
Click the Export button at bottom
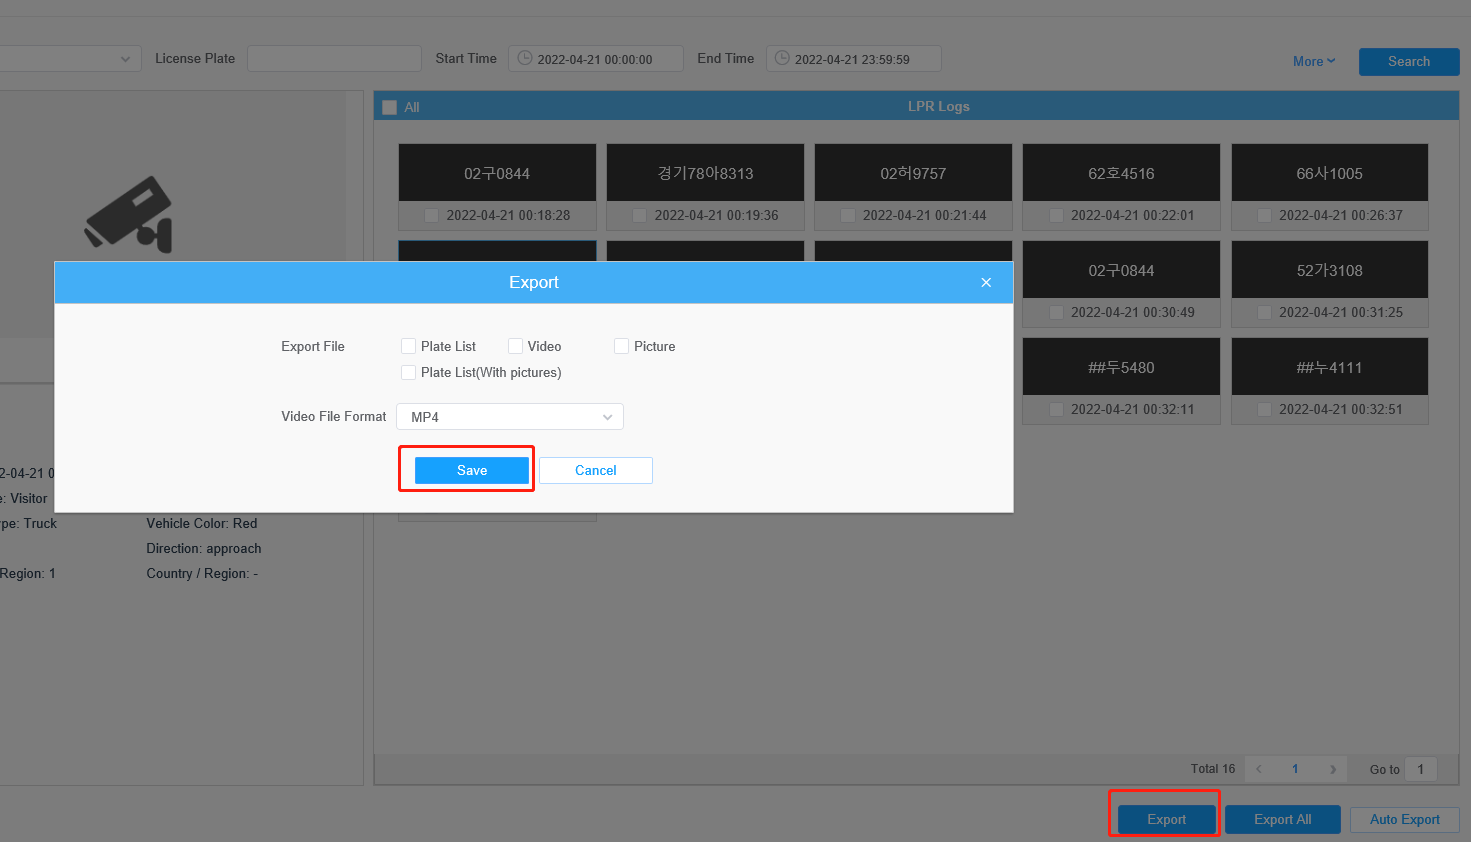(x=1167, y=819)
